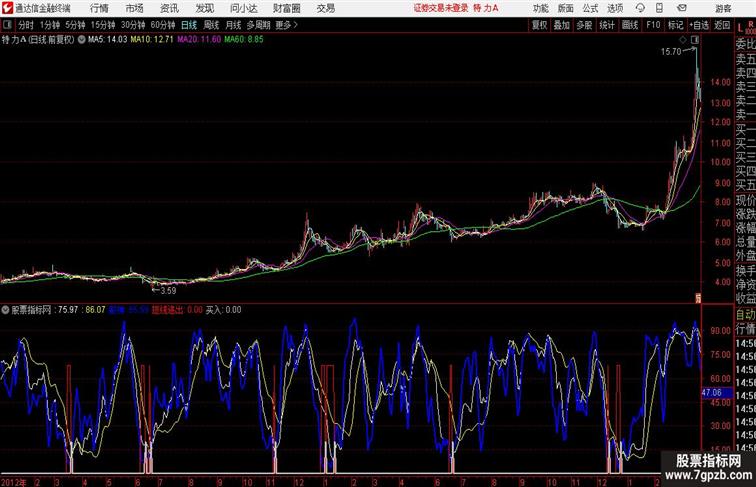Open the mail envelope icon
The image size is (756, 487).
682,8
